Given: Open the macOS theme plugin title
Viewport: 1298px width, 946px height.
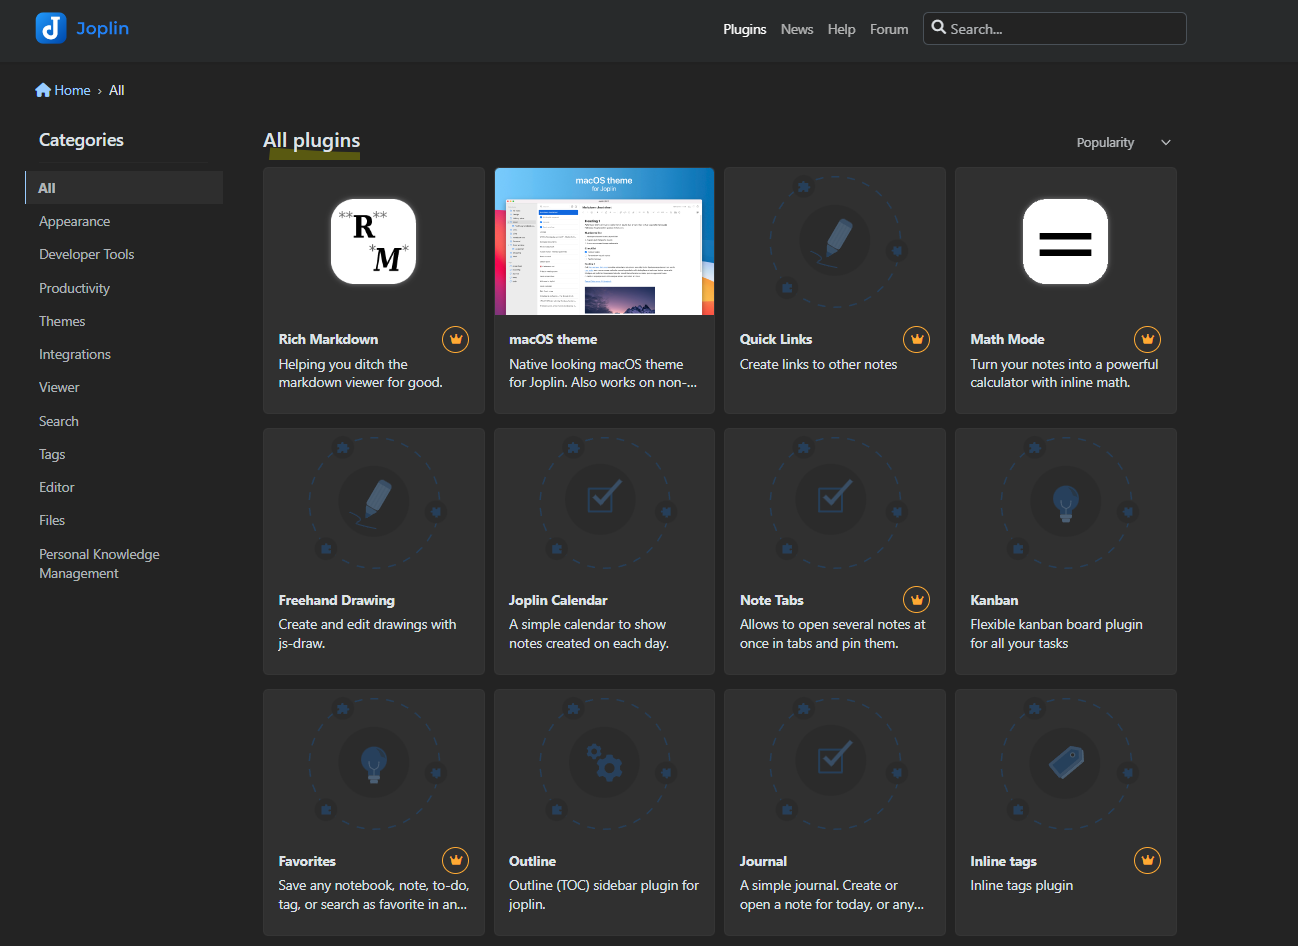Looking at the screenshot, I should coord(553,339).
